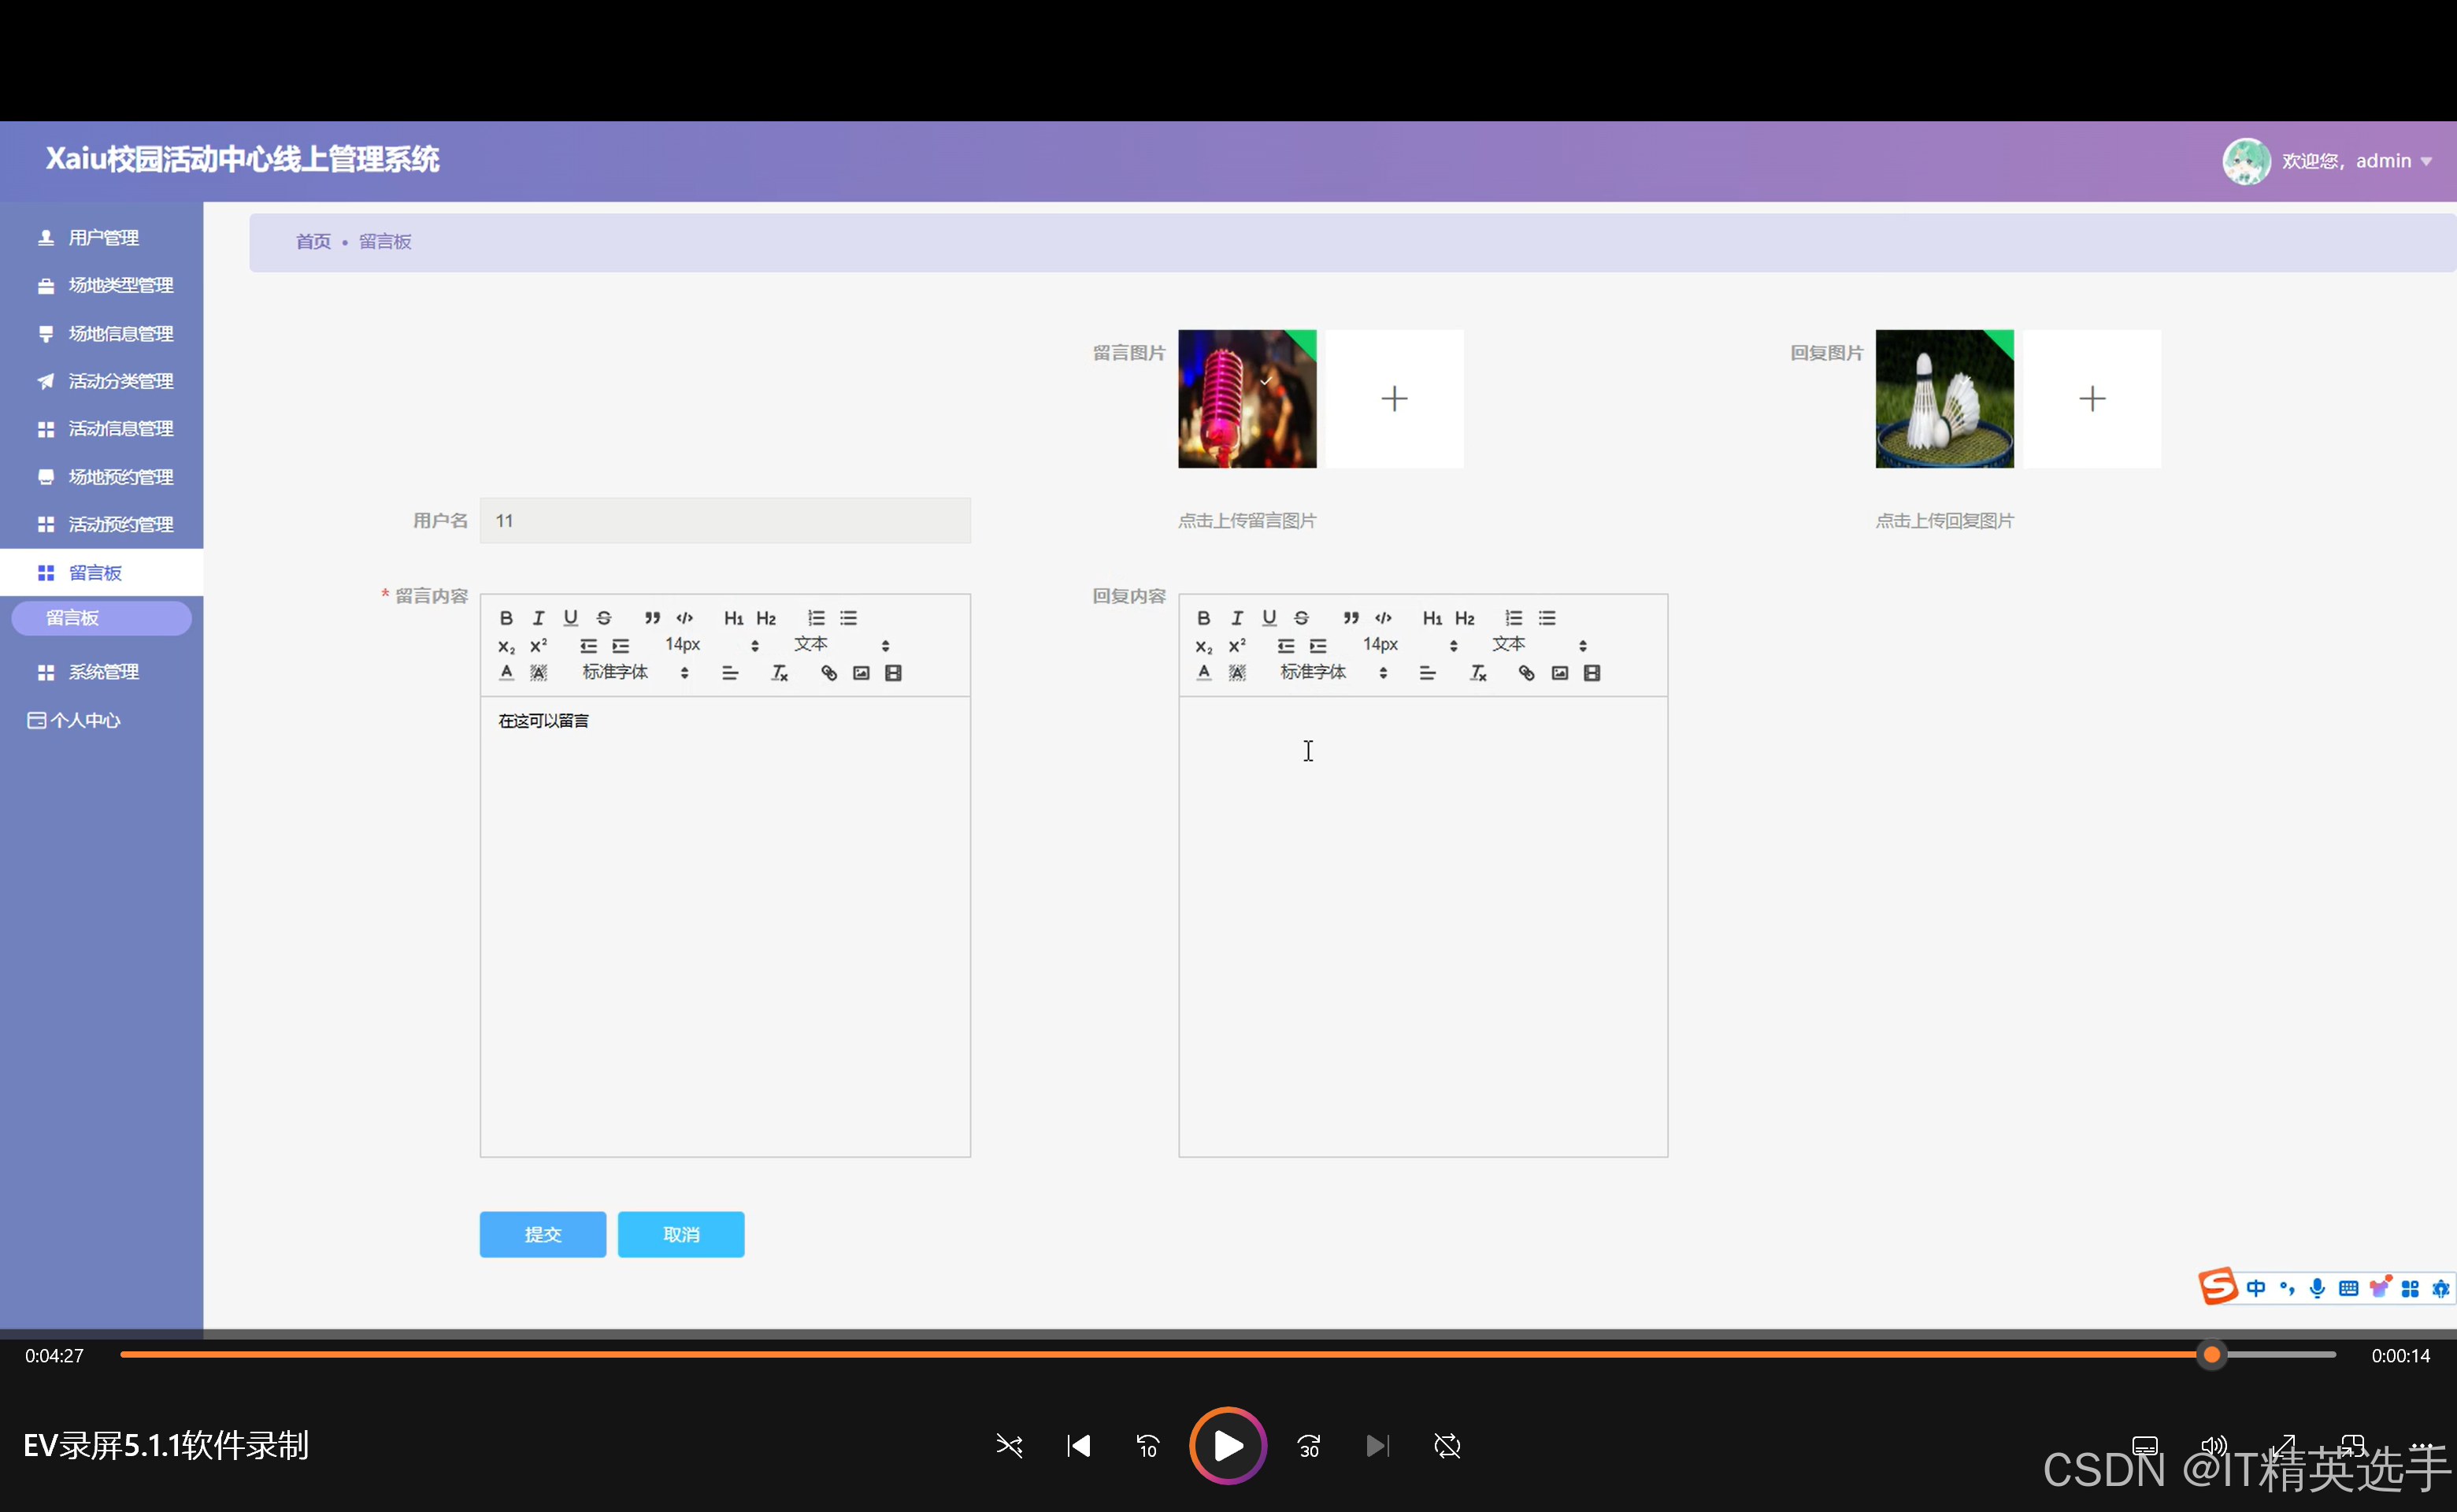Toggle Sogou IME Chinese/English mode
Screen dimensions: 2457x1512
tap(2256, 1288)
